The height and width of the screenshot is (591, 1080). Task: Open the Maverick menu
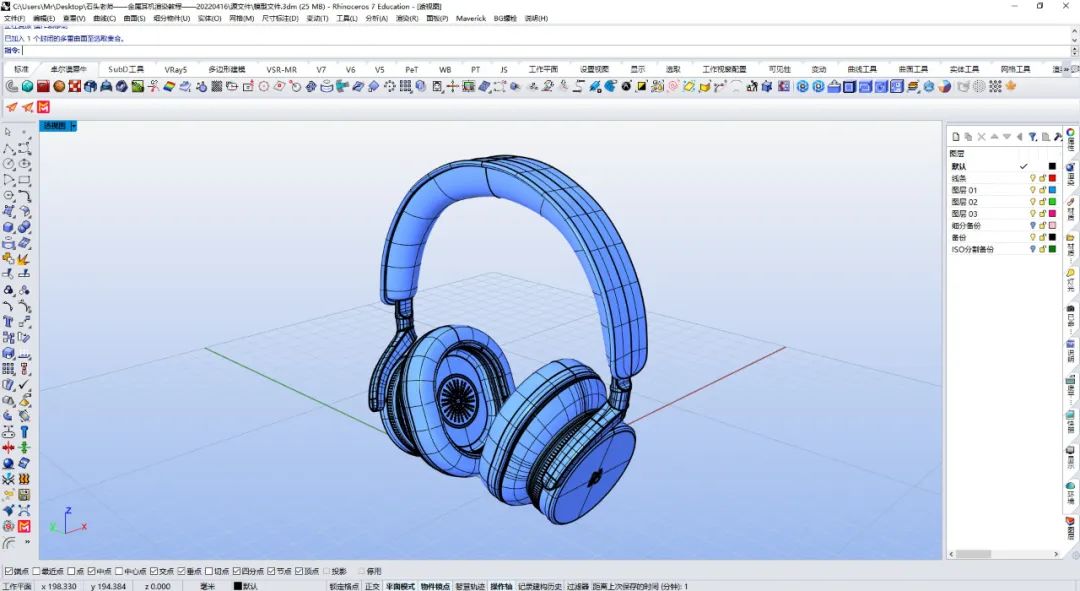(470, 19)
